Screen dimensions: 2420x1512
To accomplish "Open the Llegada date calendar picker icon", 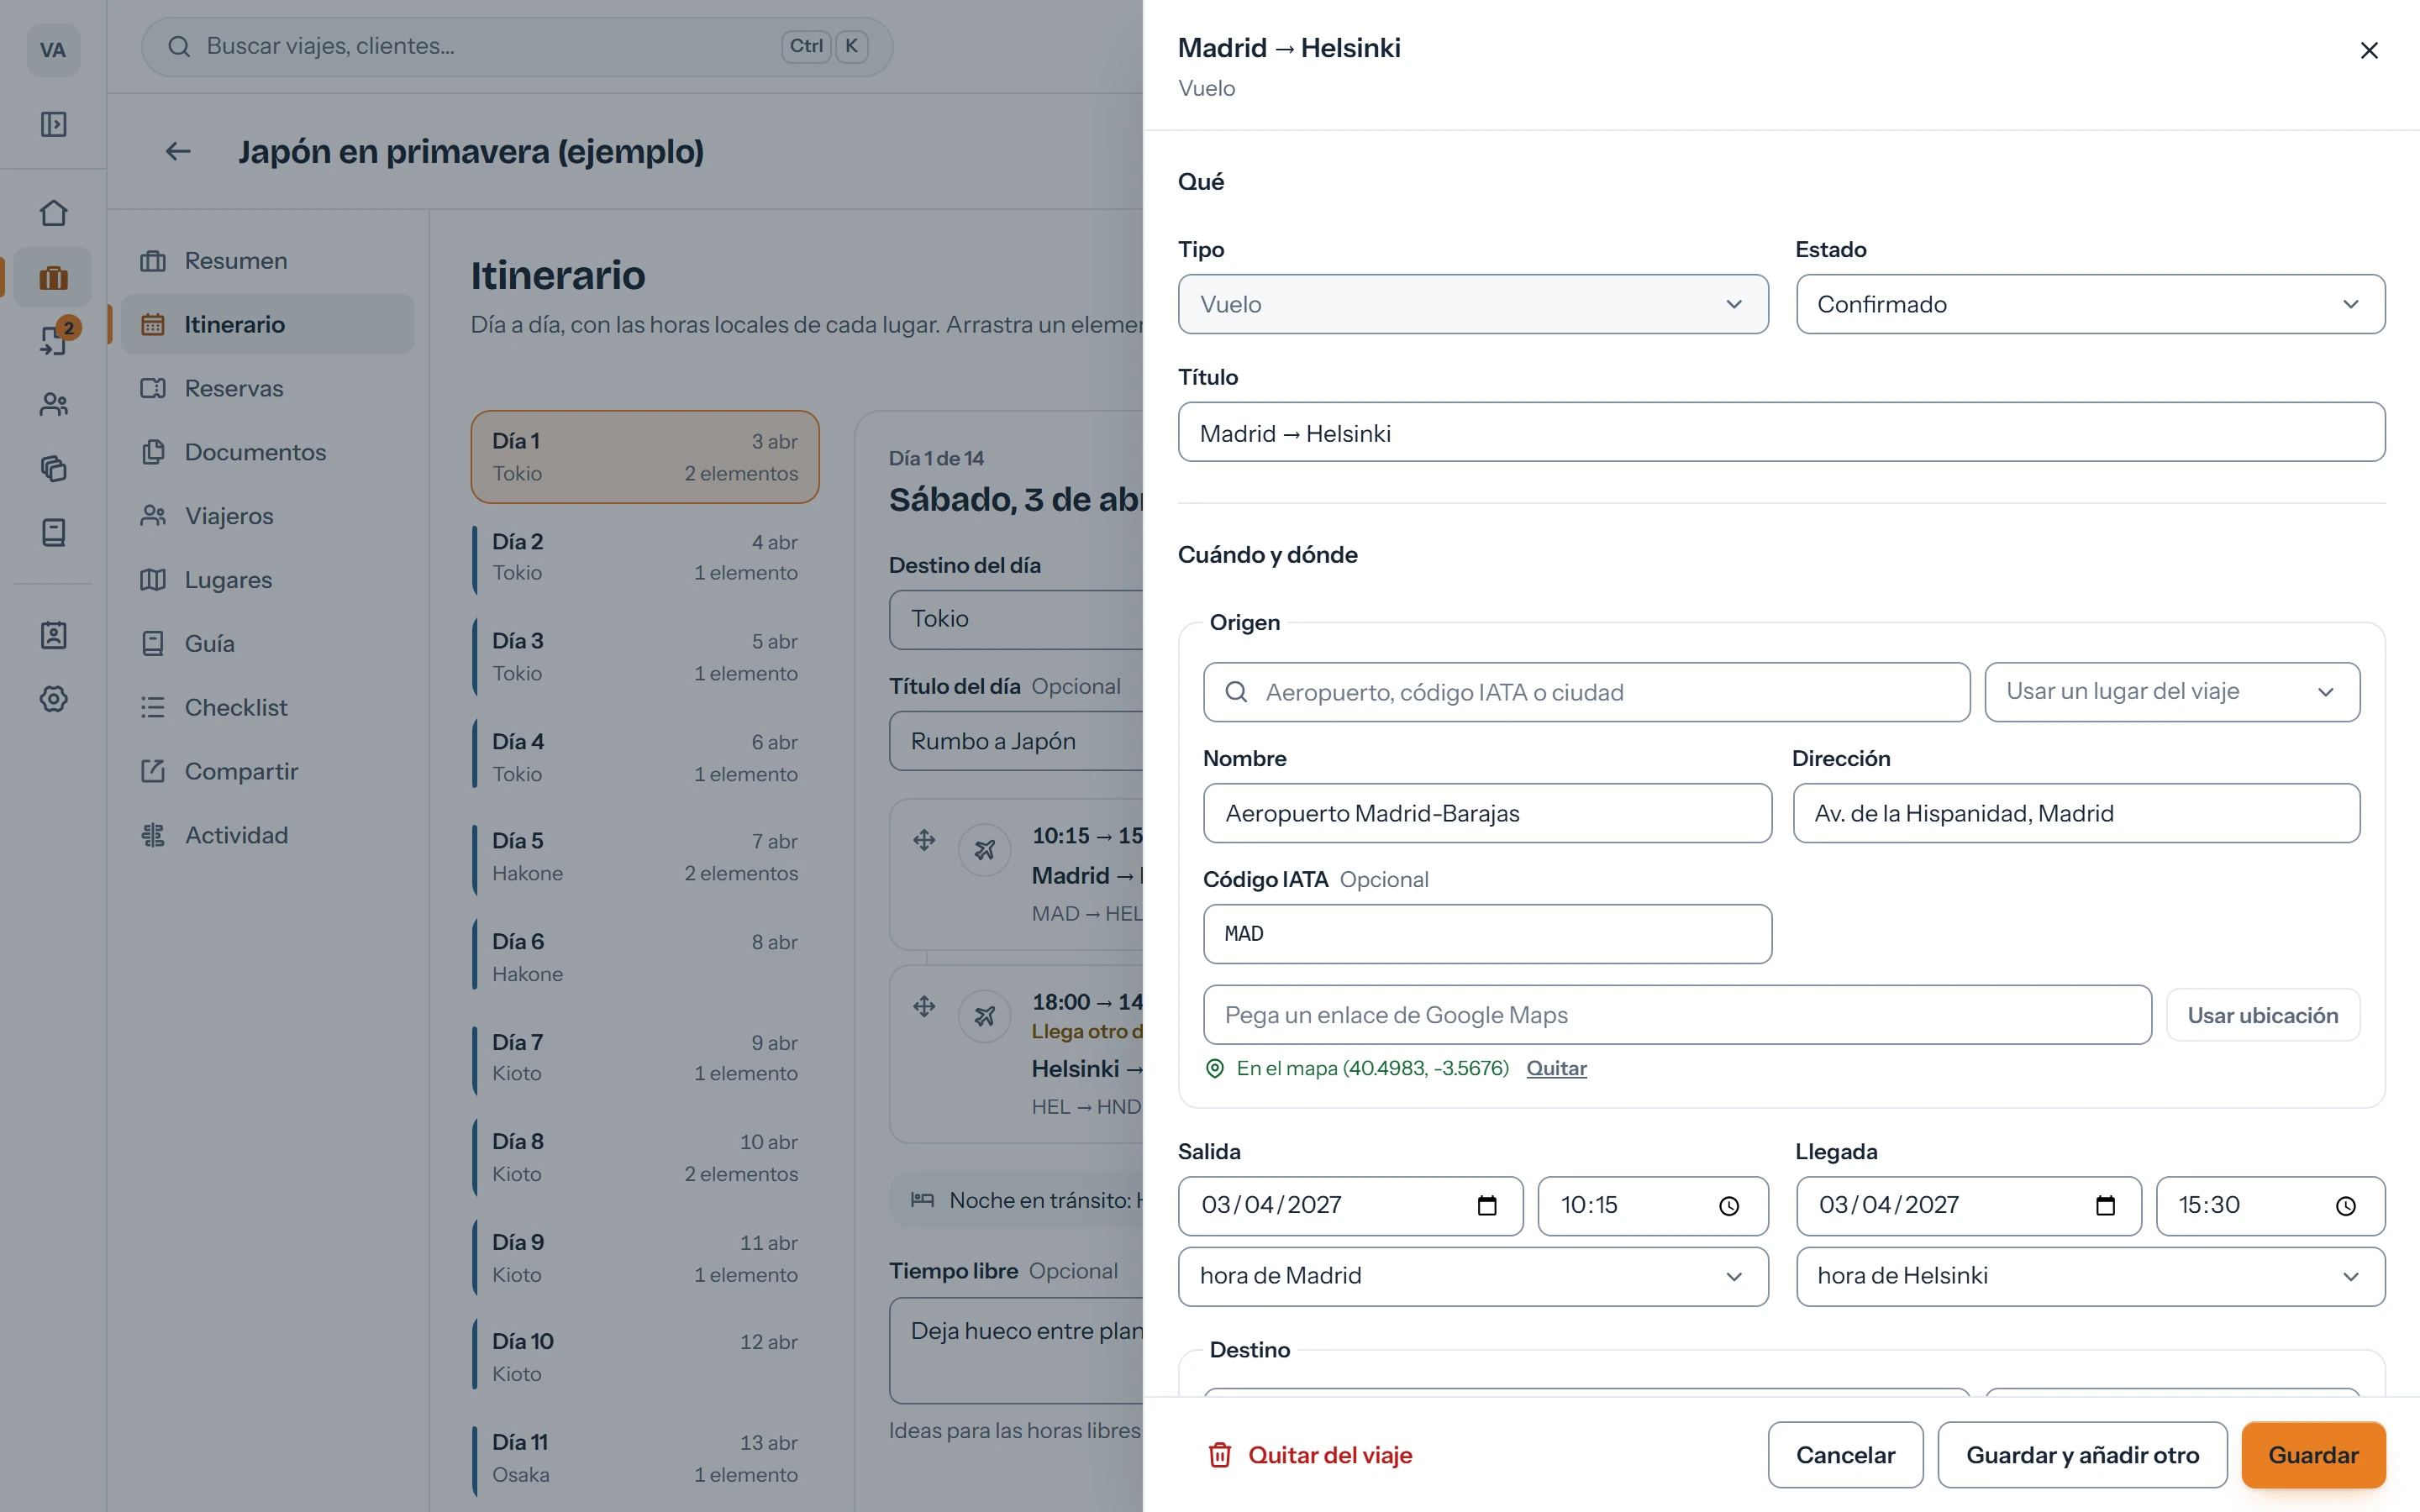I will (2105, 1205).
